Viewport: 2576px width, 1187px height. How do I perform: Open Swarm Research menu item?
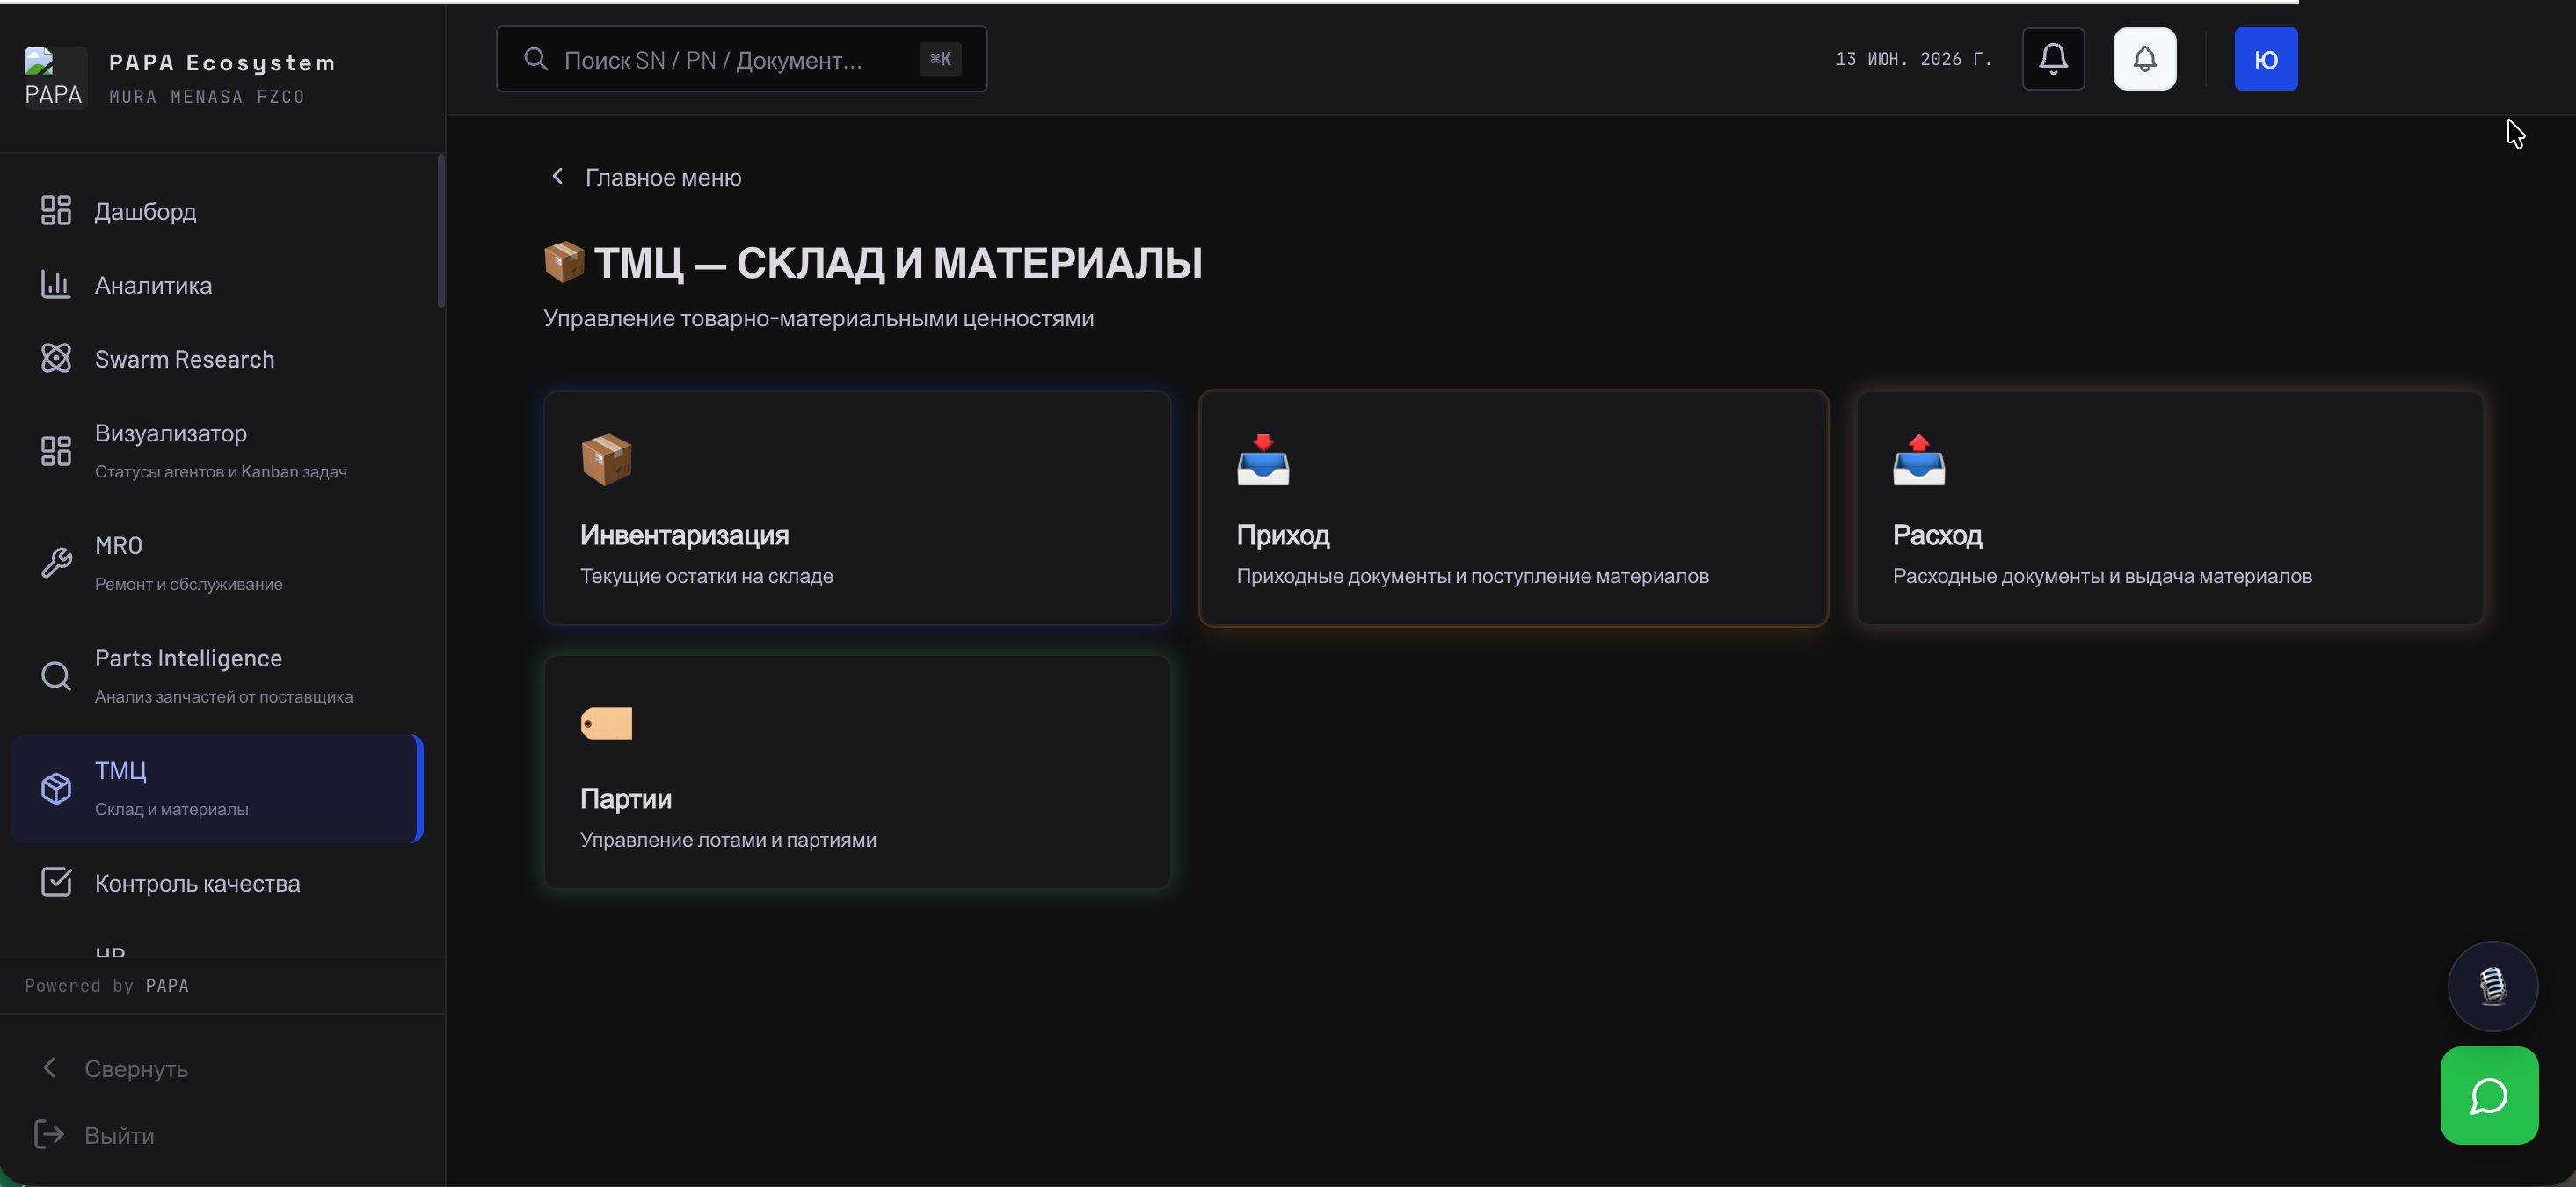[x=216, y=359]
